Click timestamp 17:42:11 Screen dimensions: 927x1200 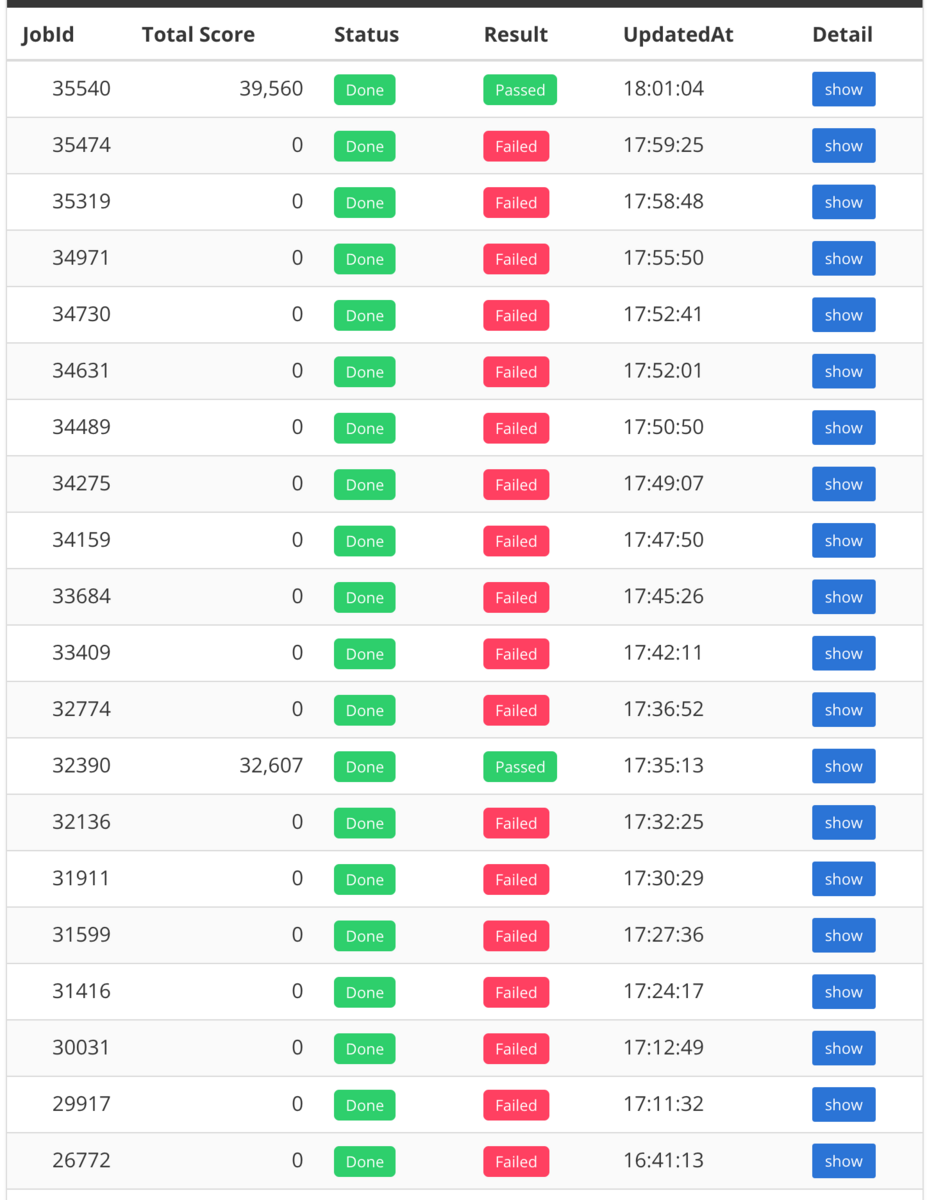pos(663,653)
